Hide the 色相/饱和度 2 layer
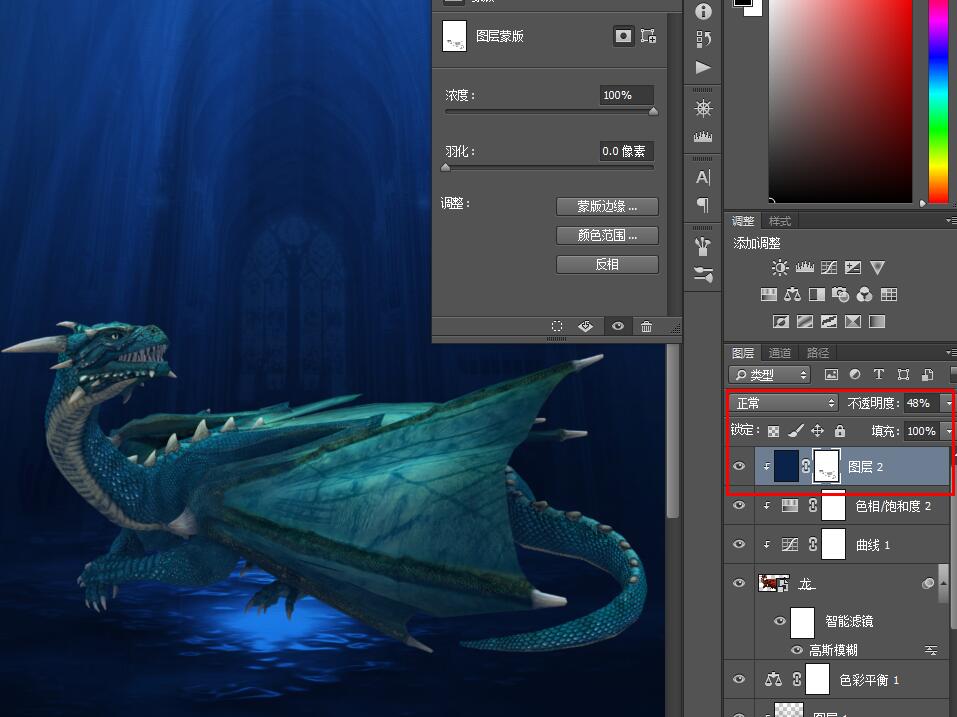The image size is (957, 717). point(739,506)
